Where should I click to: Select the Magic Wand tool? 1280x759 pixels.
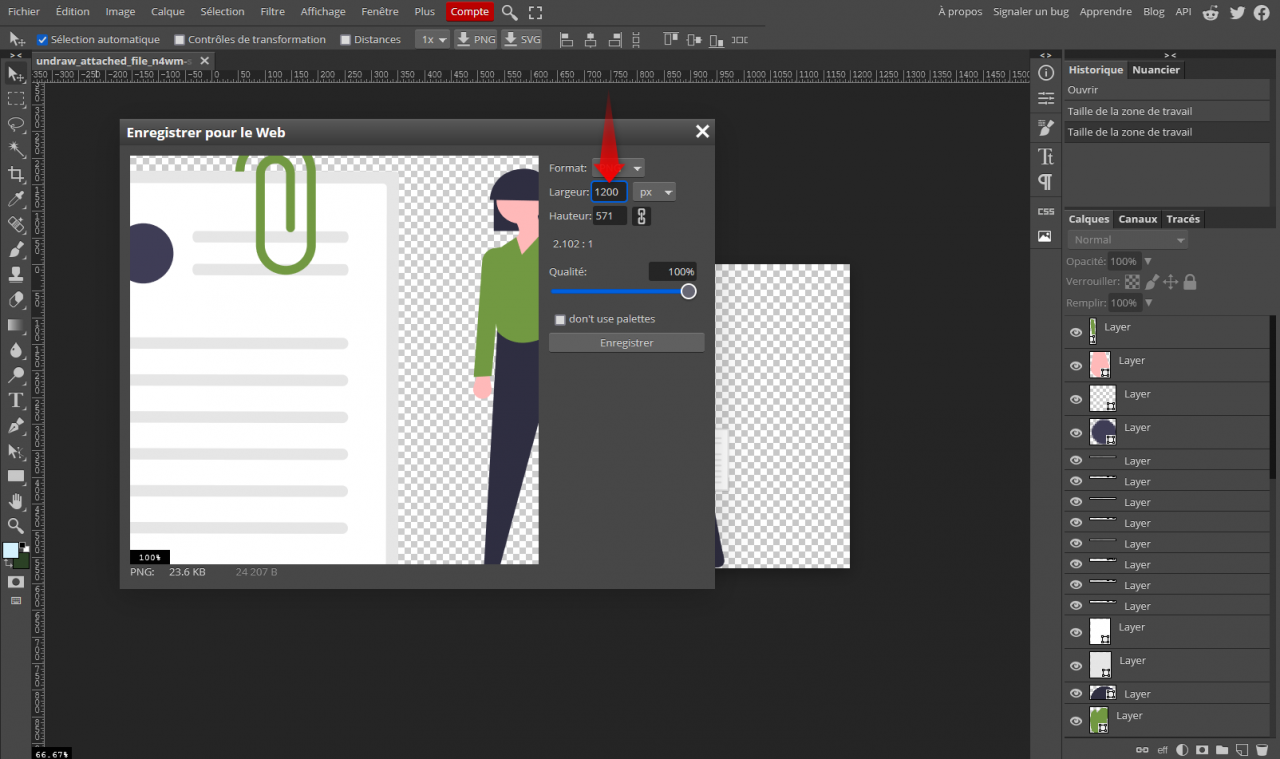point(16,150)
